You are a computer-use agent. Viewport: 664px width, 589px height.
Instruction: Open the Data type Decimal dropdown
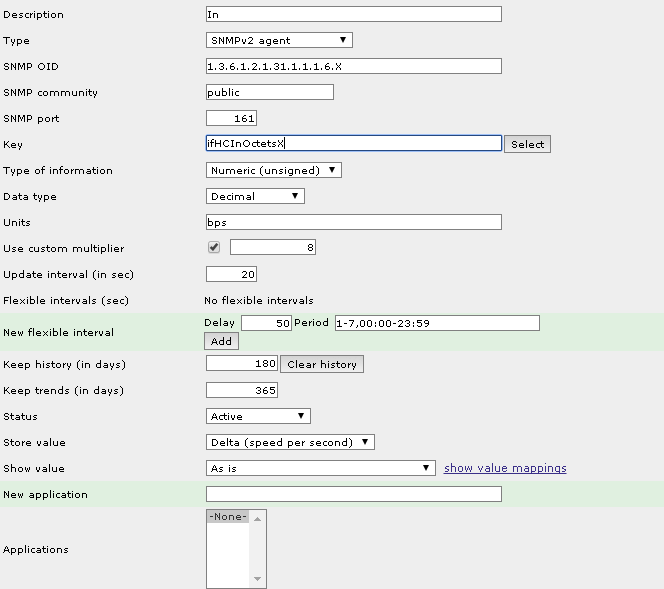tap(255, 197)
